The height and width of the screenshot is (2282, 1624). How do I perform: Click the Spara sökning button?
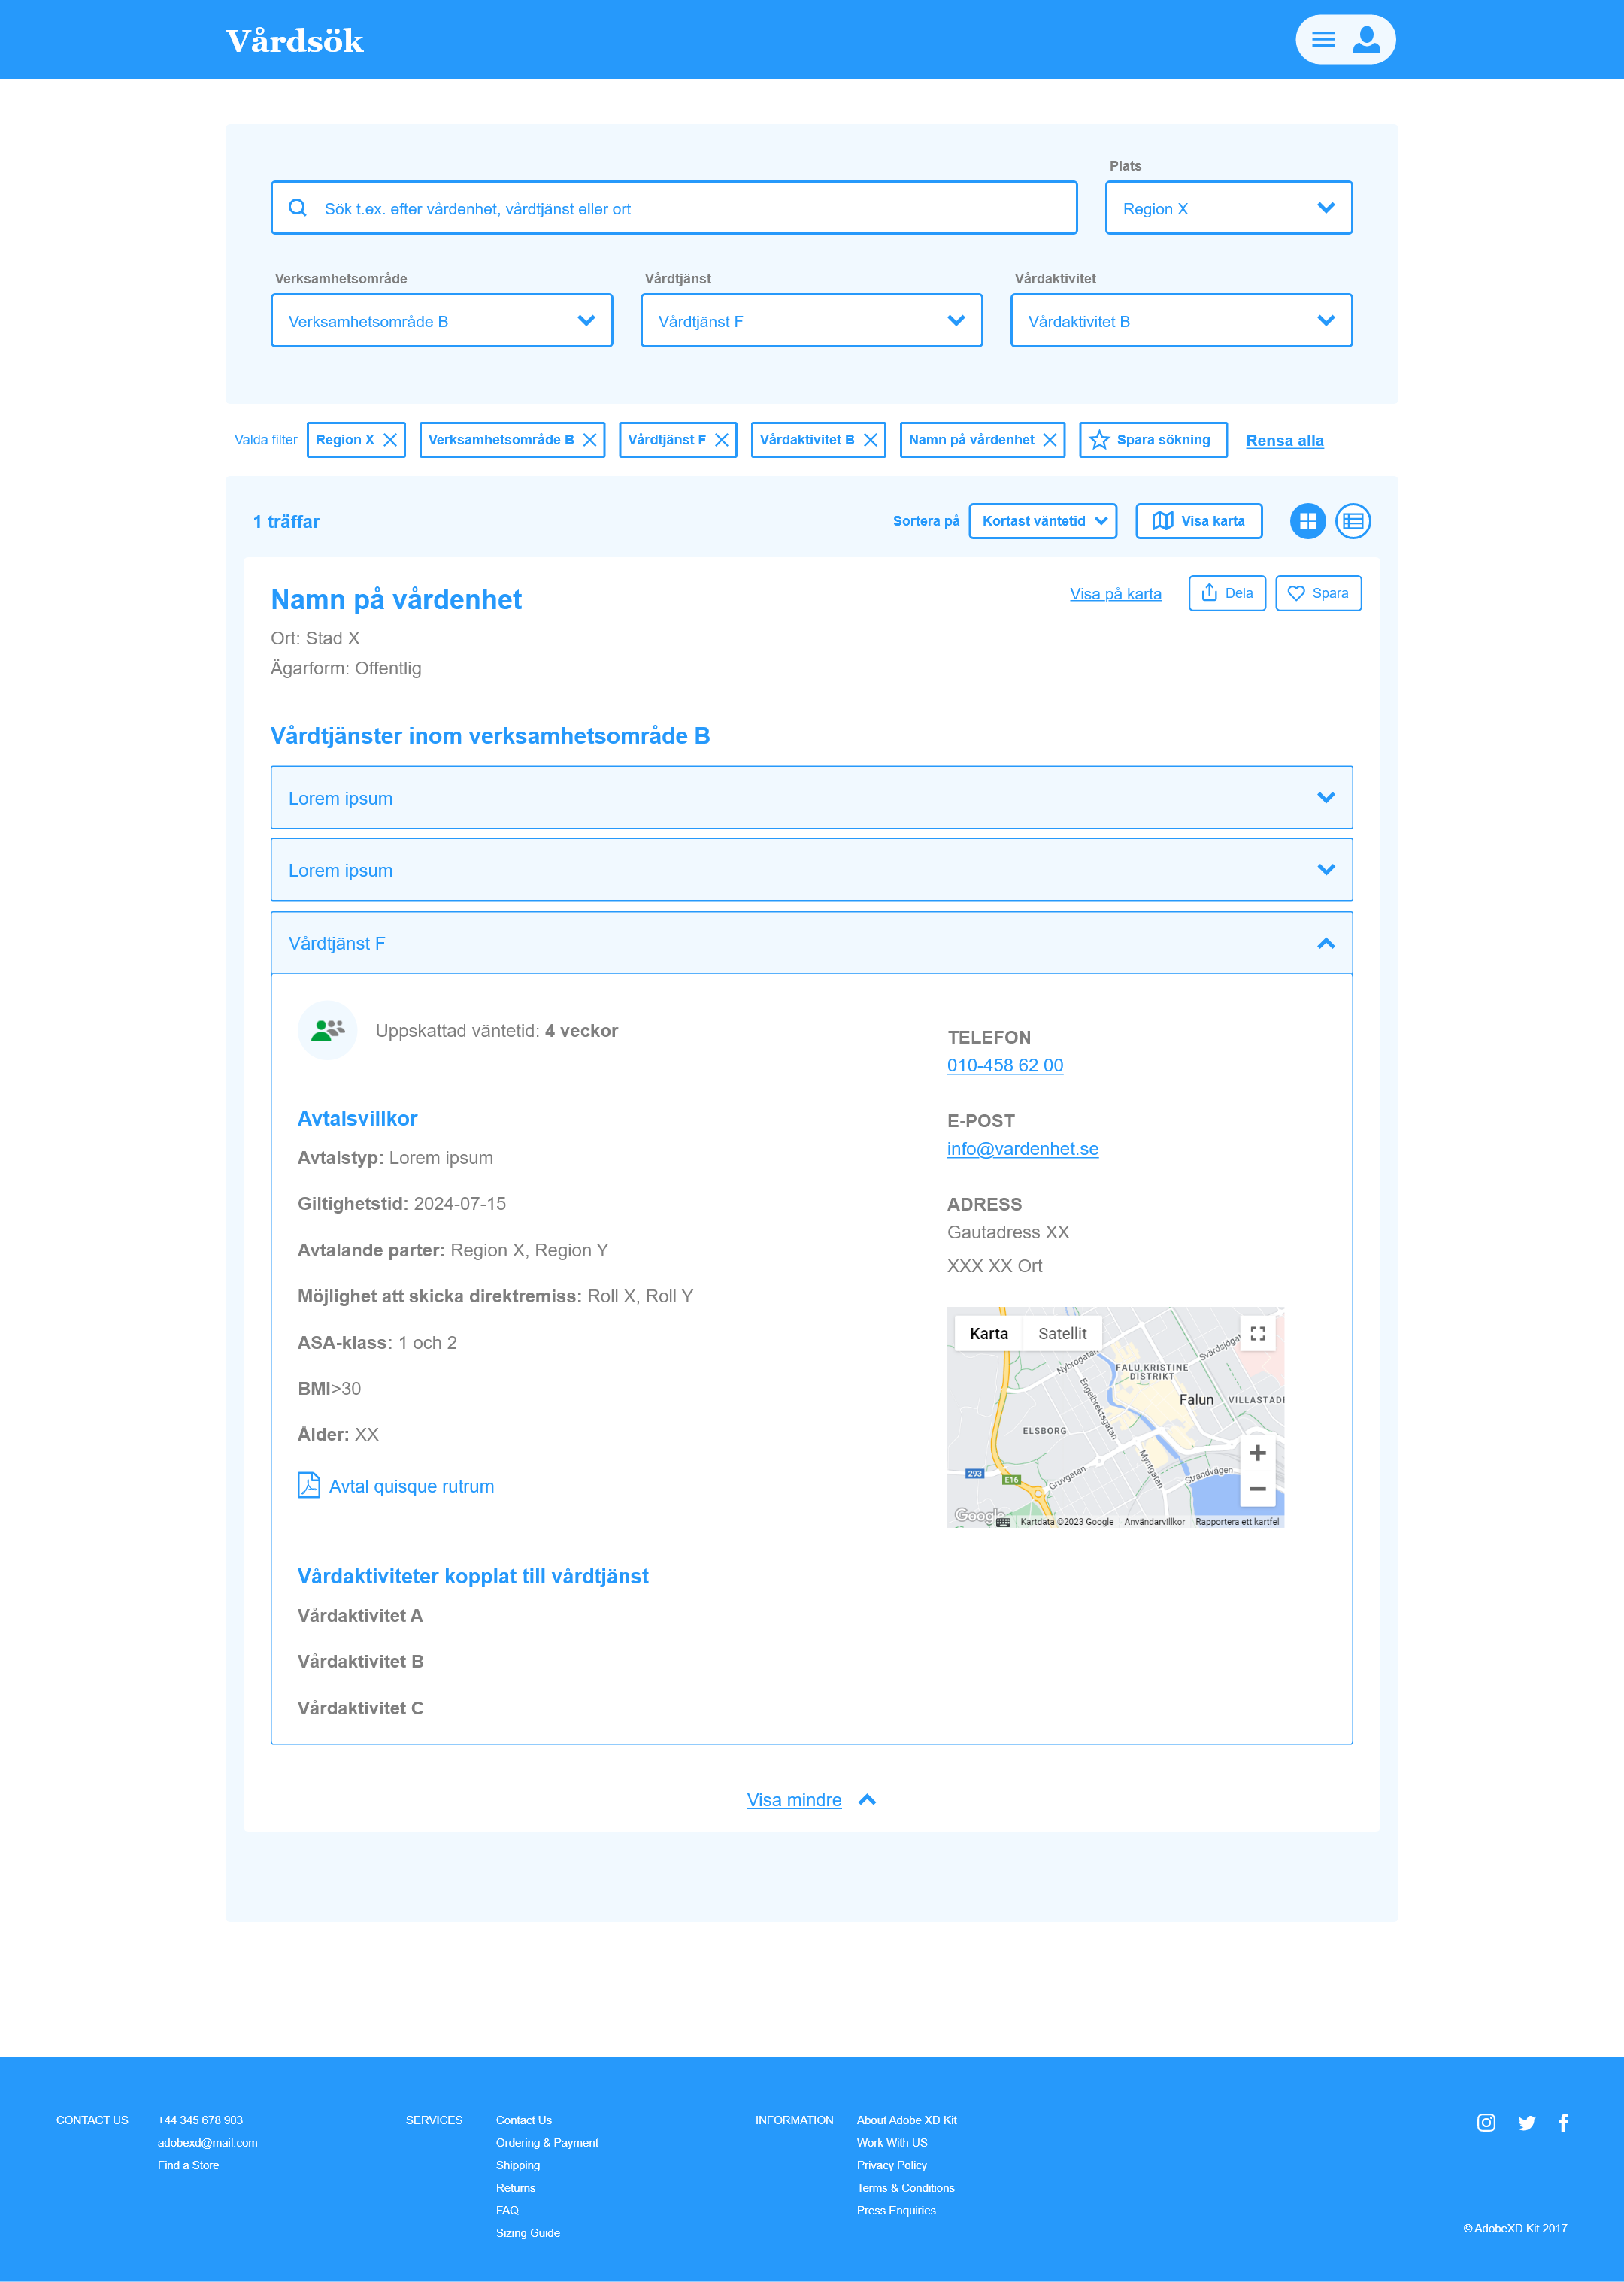tap(1153, 440)
